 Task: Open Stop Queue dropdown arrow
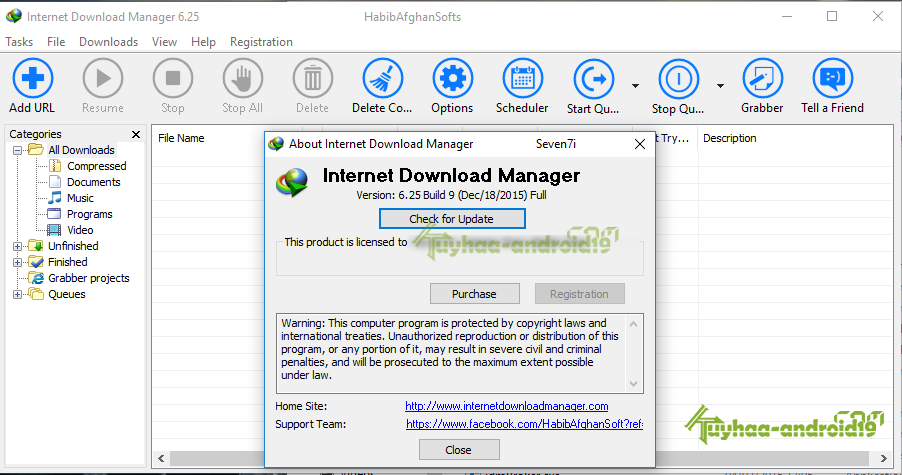[x=720, y=86]
